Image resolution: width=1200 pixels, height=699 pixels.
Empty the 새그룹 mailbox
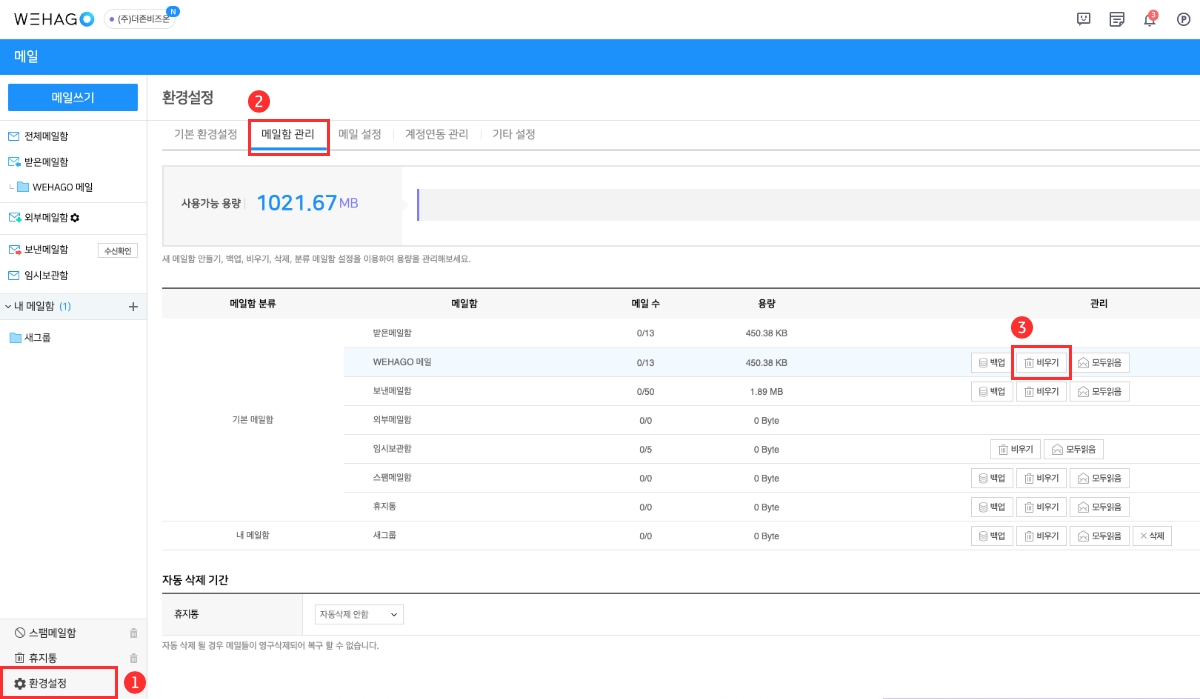pyautogui.click(x=1041, y=536)
